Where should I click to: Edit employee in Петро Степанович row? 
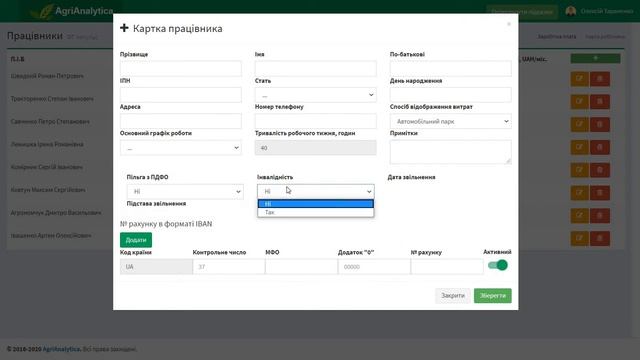click(x=579, y=124)
